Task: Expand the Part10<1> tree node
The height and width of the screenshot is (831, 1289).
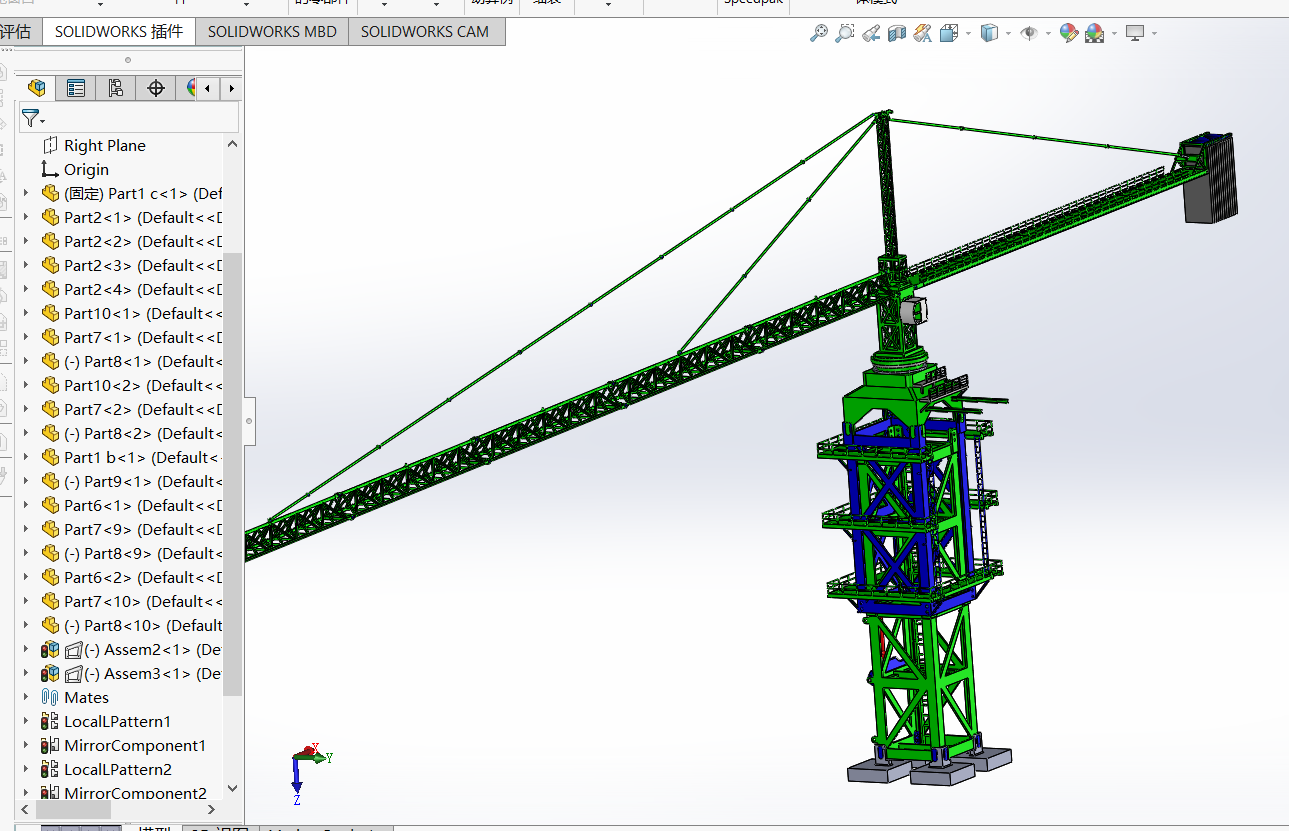Action: (26, 313)
